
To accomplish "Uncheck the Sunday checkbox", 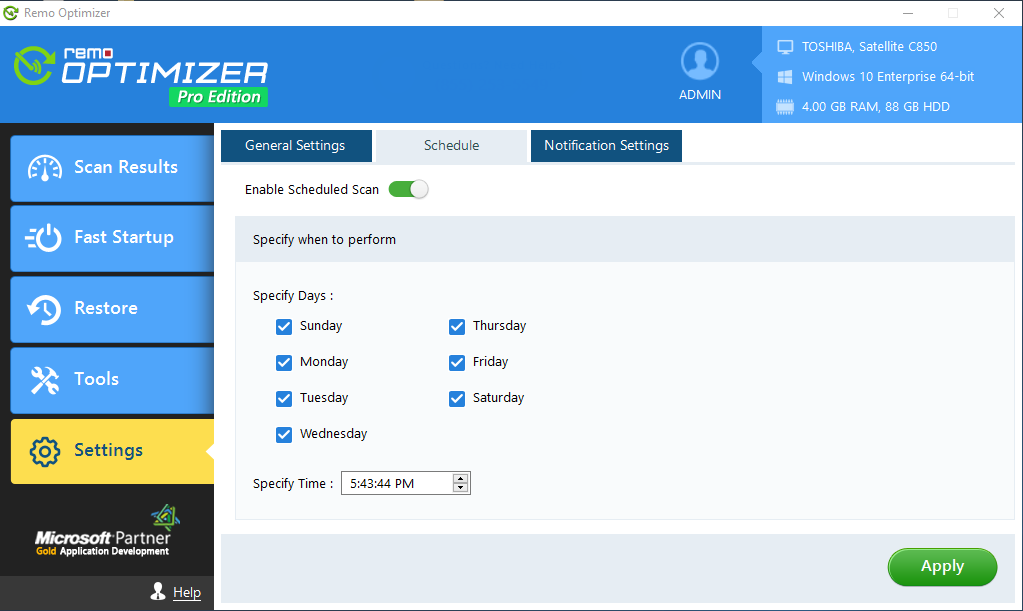I will pos(284,326).
